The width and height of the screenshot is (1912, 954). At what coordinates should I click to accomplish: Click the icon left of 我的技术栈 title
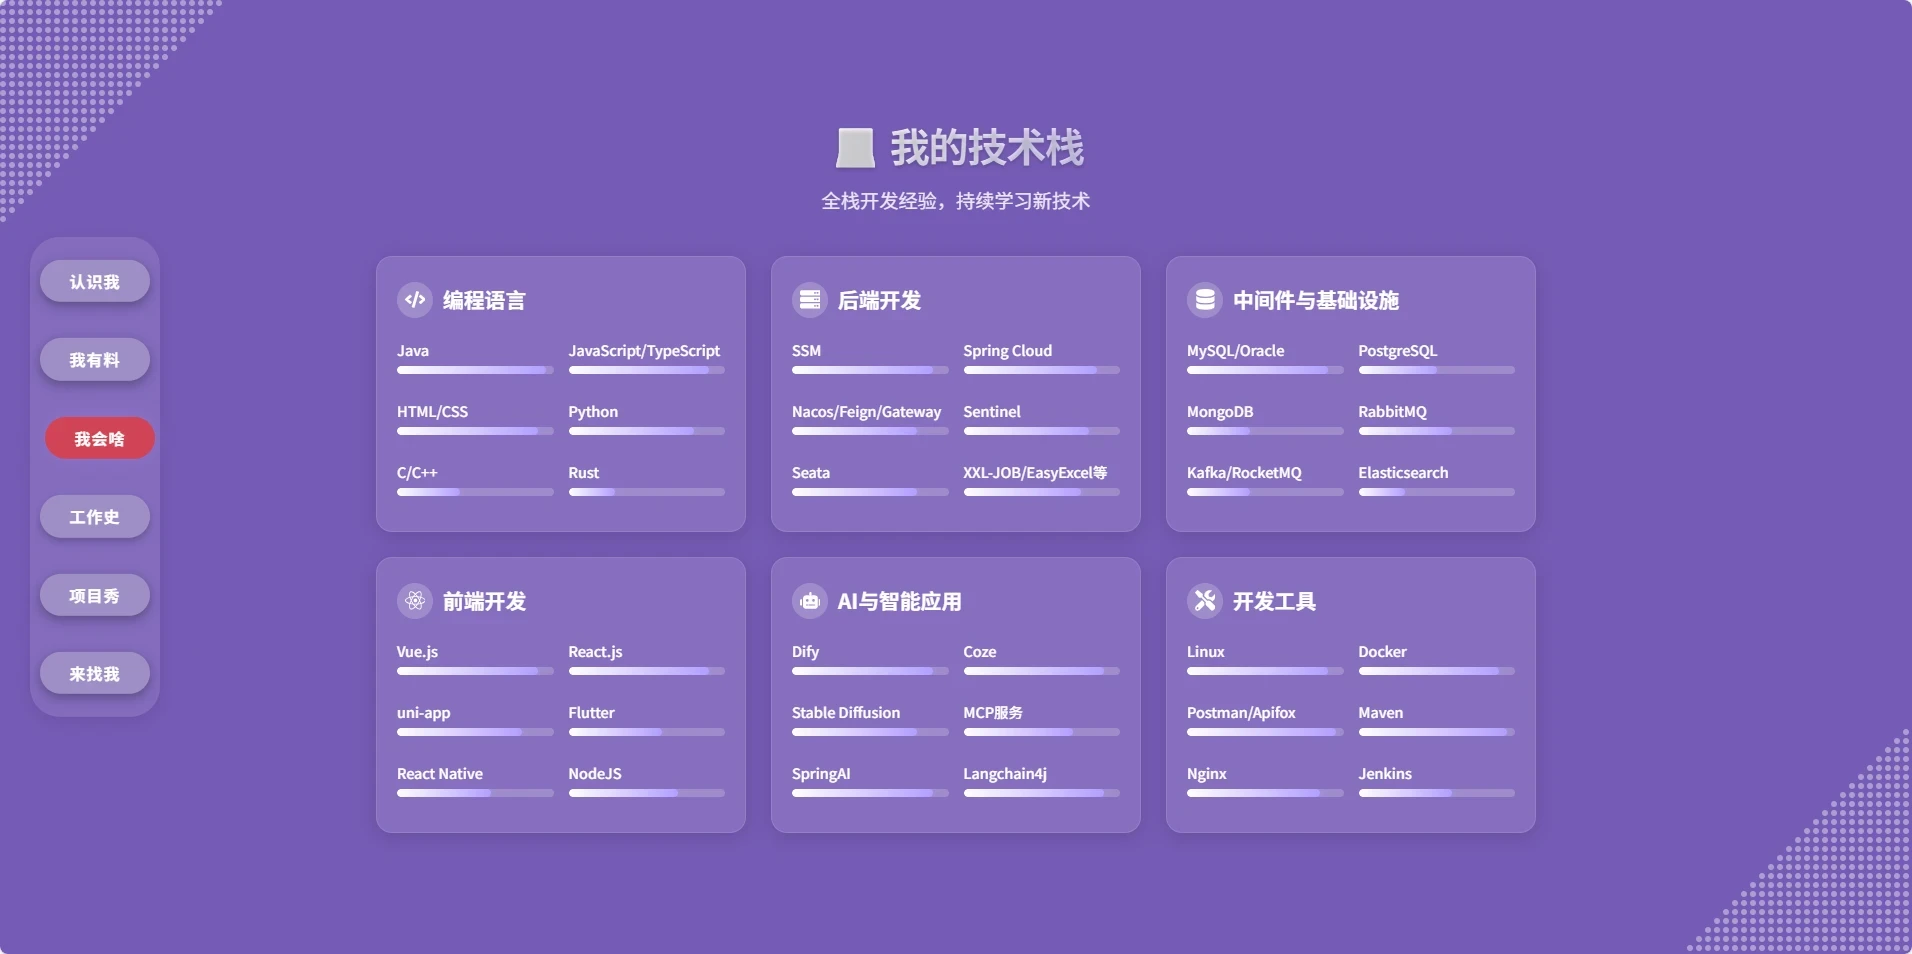tap(855, 148)
